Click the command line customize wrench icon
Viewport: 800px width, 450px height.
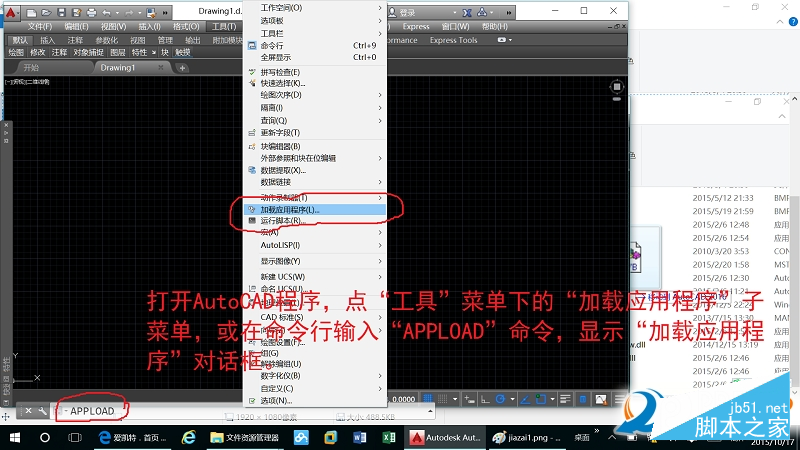click(43, 411)
